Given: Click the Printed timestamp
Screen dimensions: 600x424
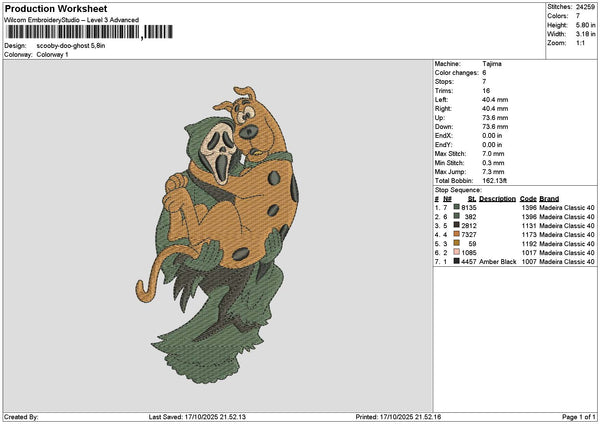Looking at the screenshot, I should point(398,417).
